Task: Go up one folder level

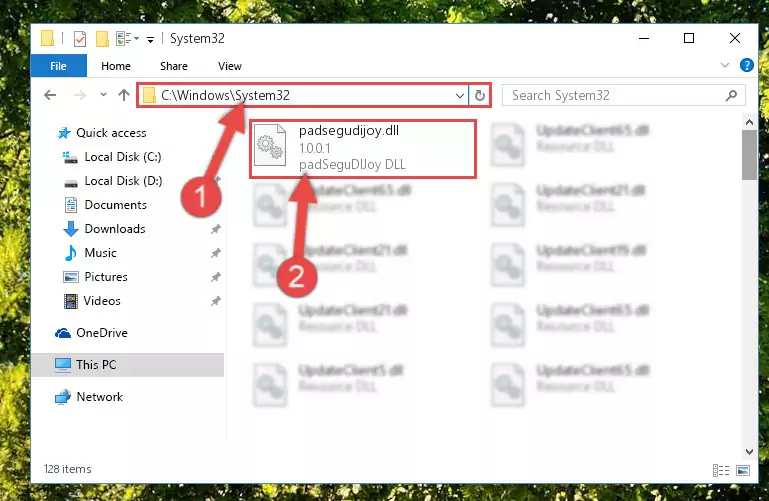Action: [124, 95]
